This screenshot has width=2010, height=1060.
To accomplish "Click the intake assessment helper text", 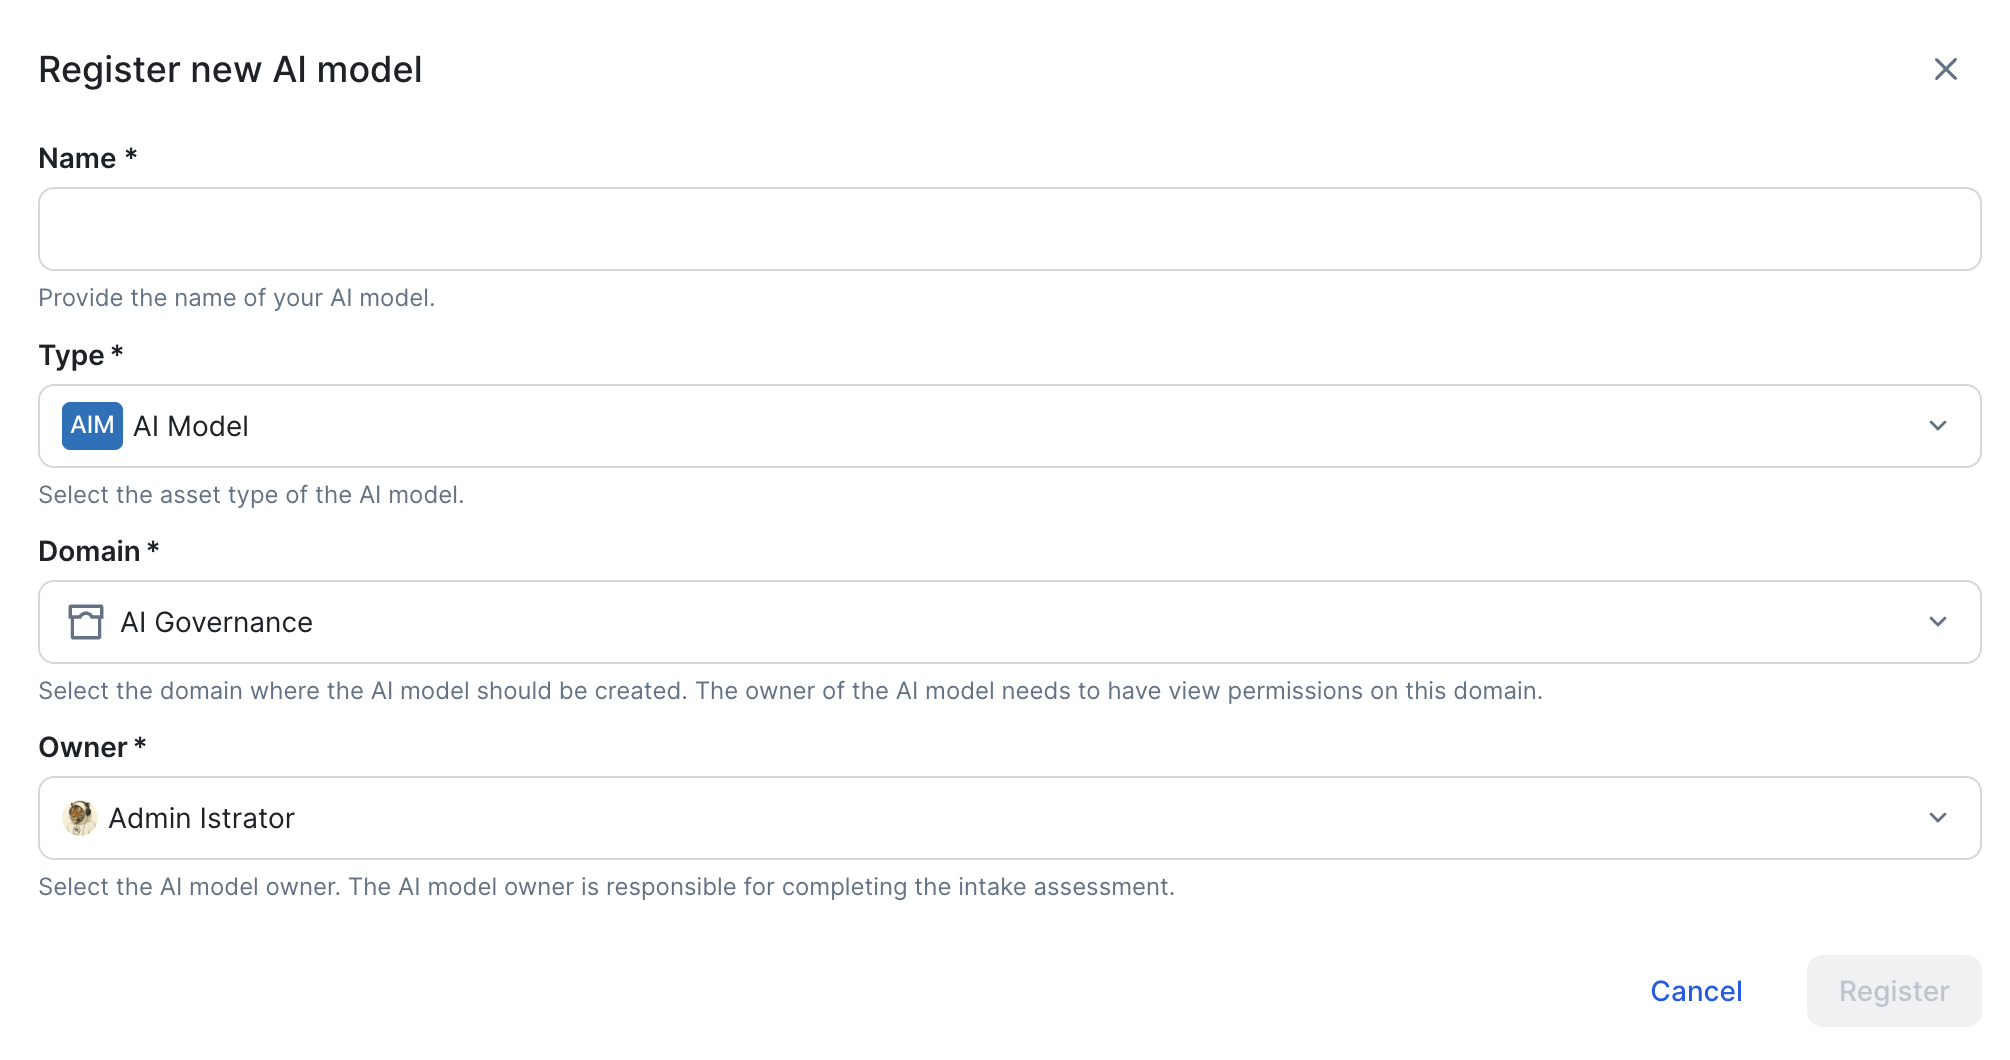I will coord(606,887).
